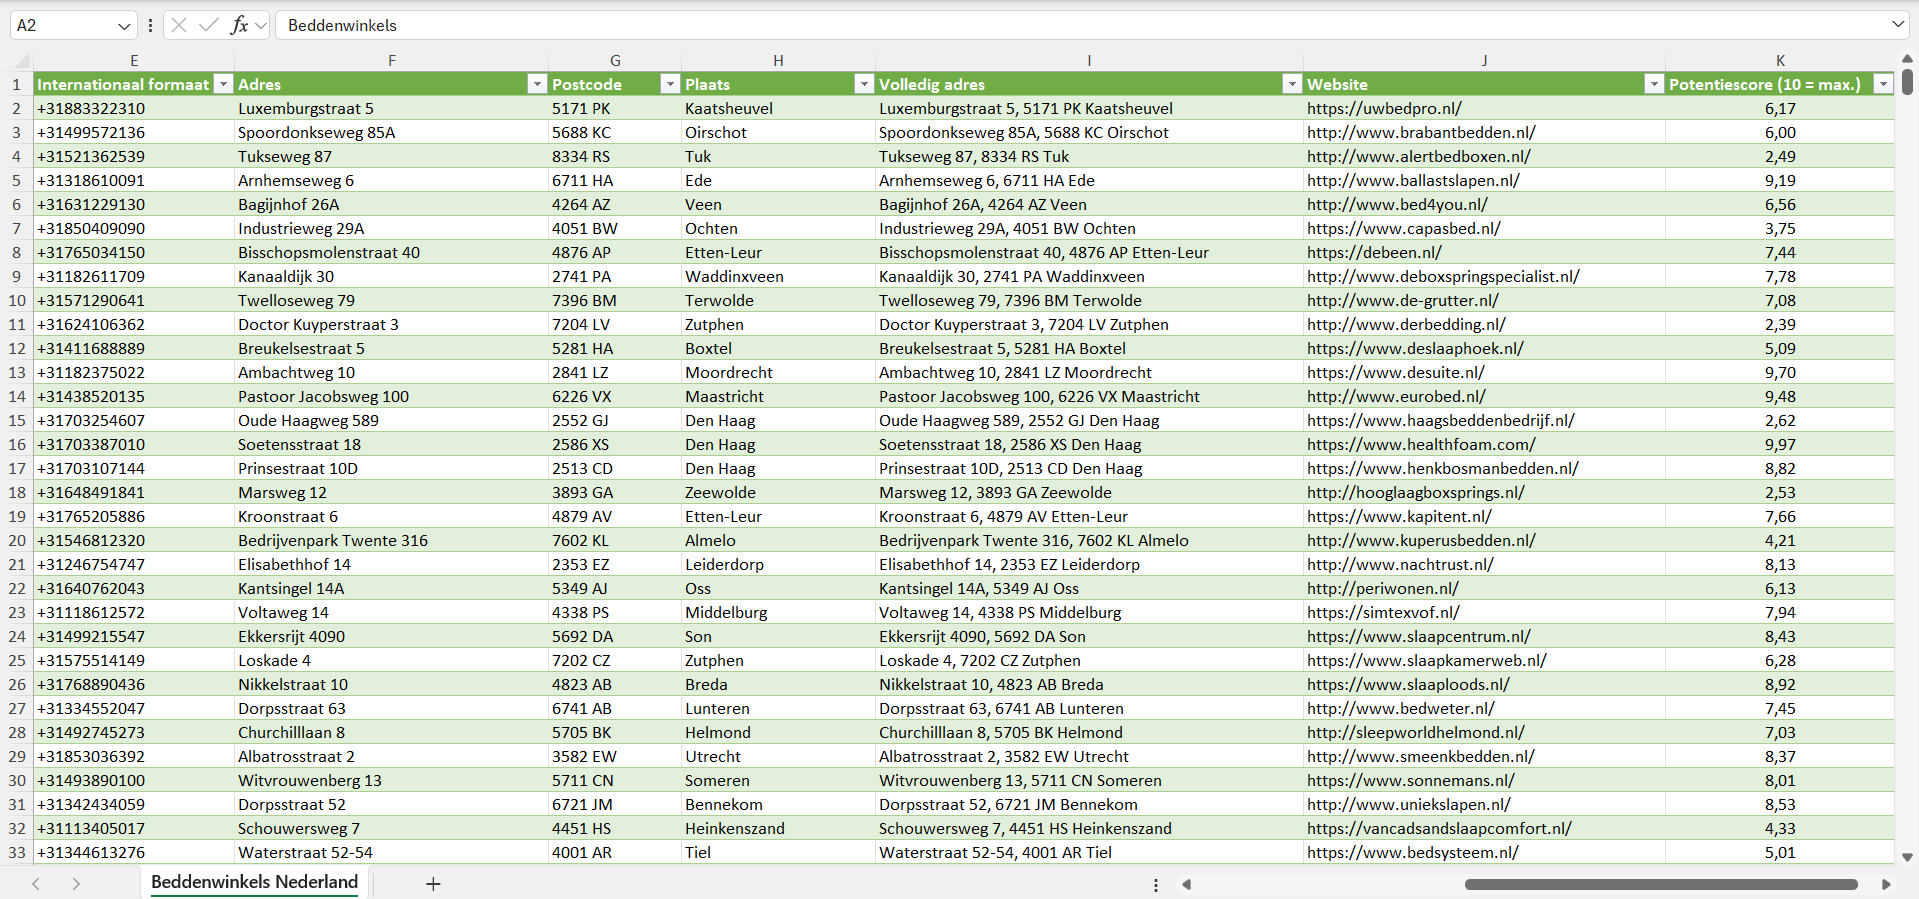Open the function list dropdown next to fx
The width and height of the screenshot is (1919, 899).
[x=261, y=25]
